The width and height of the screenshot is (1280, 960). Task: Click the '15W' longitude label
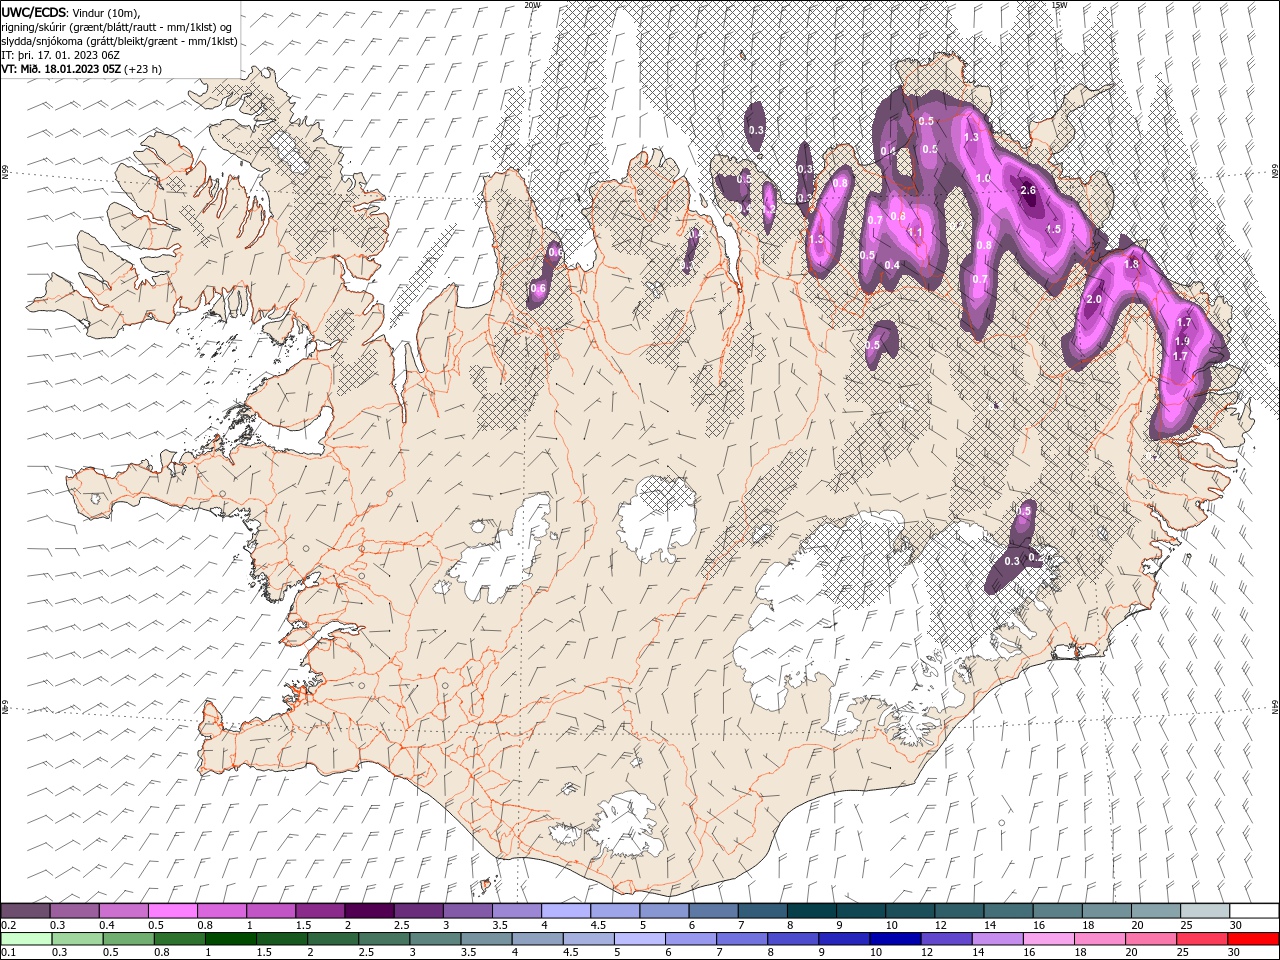[x=1059, y=5]
